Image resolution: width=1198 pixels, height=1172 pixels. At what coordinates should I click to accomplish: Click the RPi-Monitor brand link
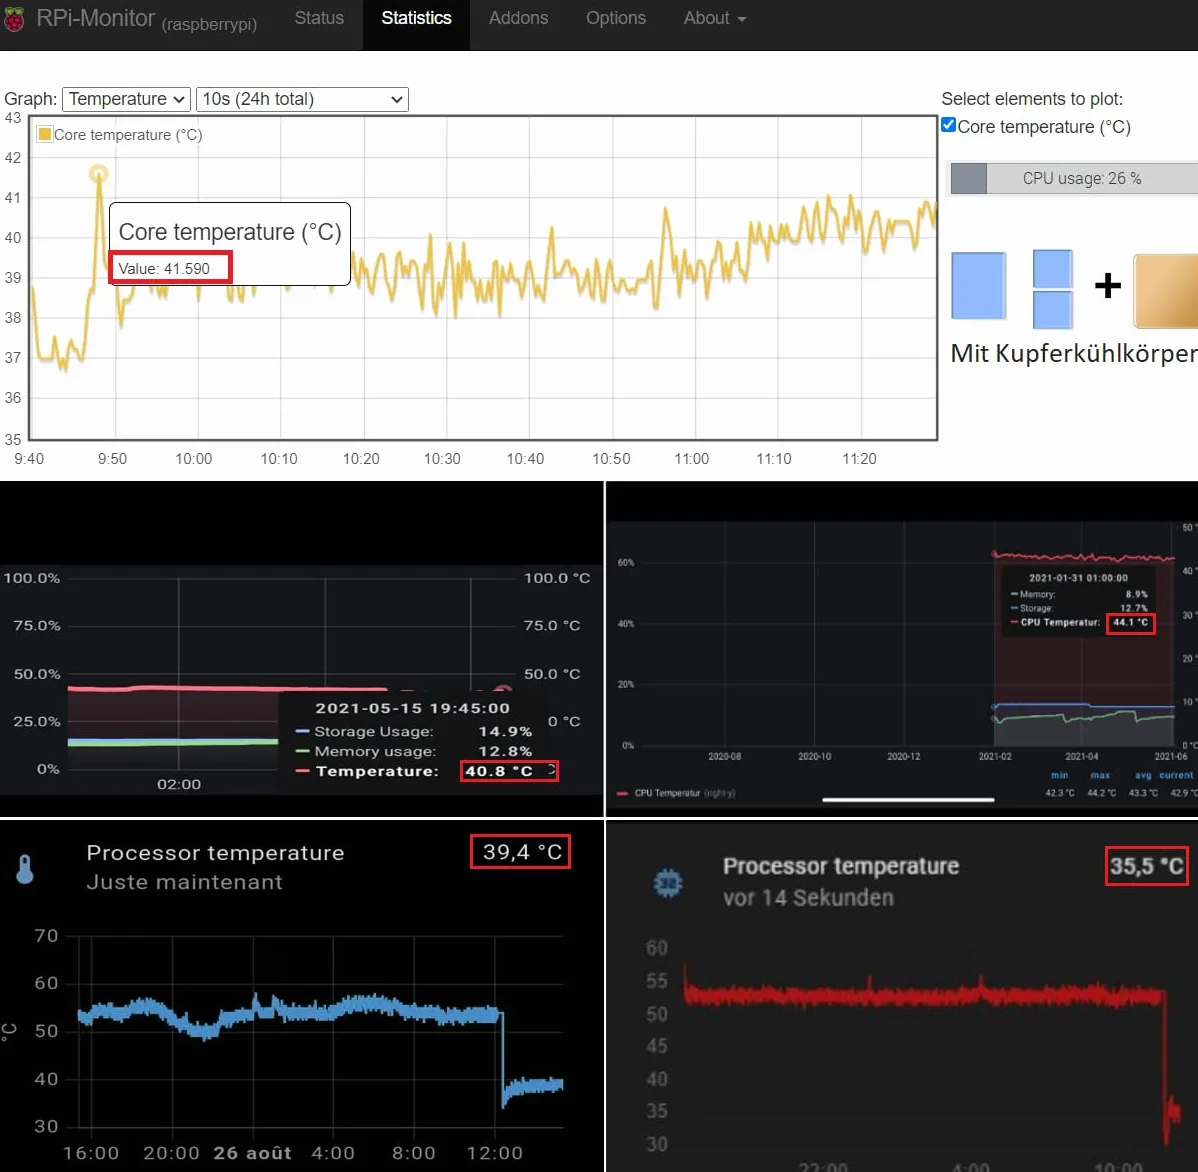(x=96, y=18)
